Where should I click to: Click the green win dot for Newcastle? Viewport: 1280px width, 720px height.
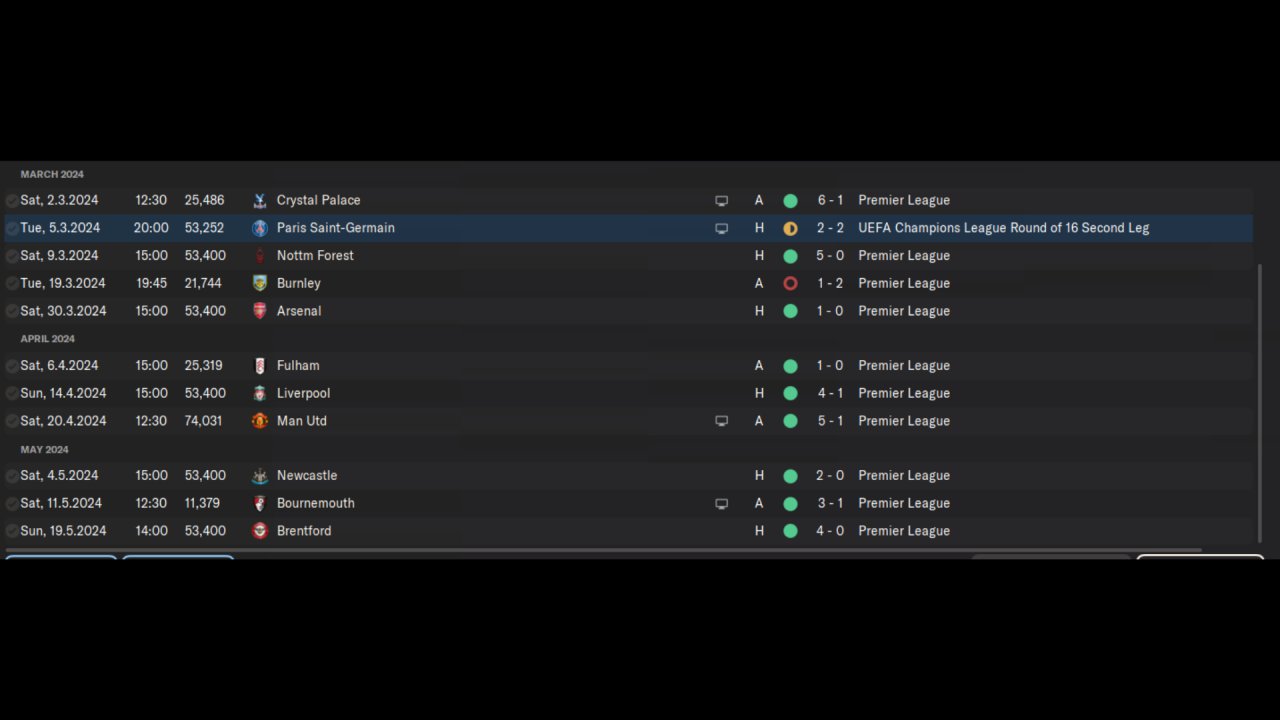tap(790, 476)
